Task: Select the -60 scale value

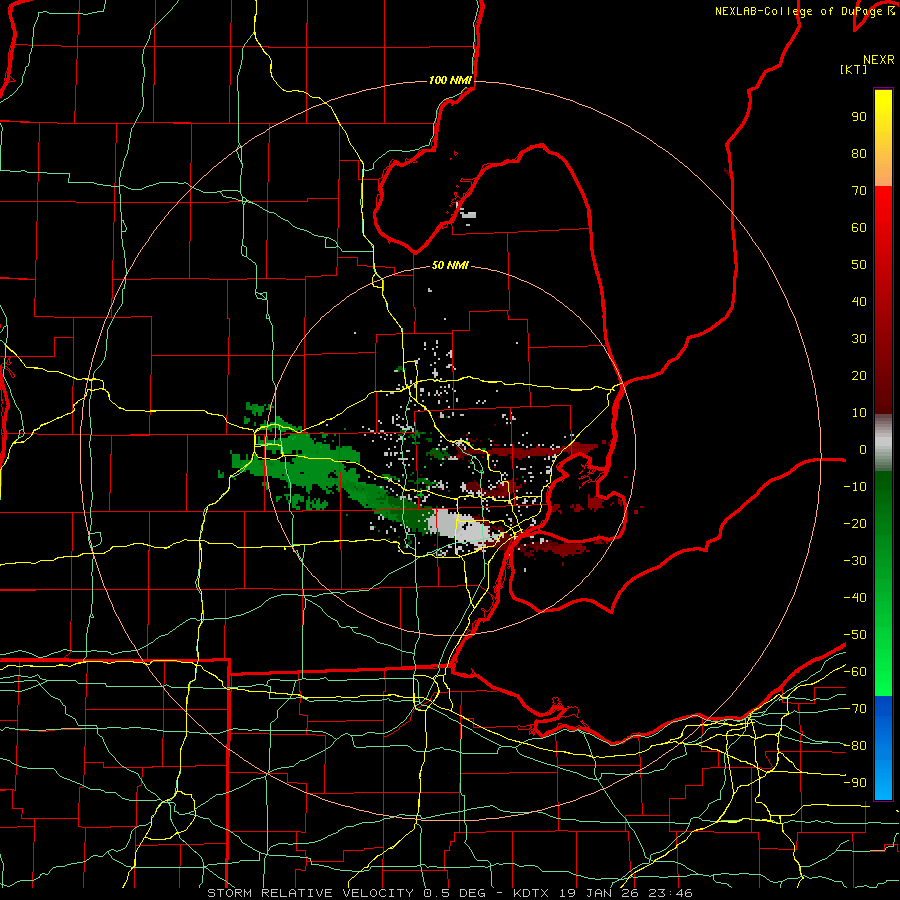Action: tap(855, 672)
